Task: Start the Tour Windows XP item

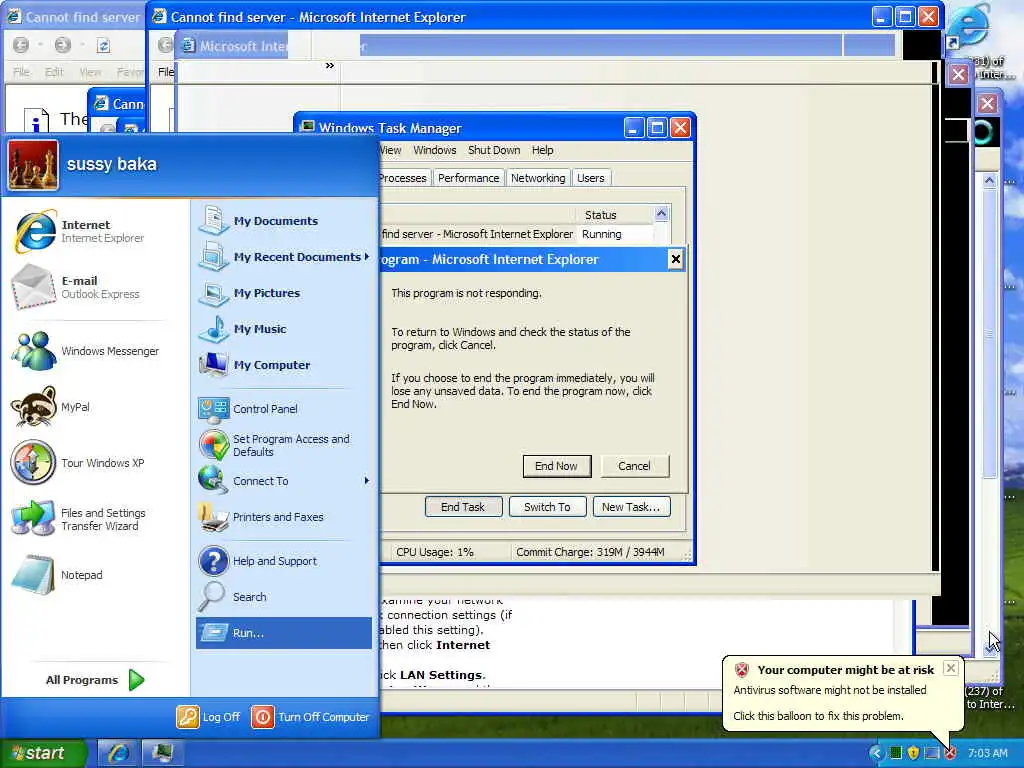Action: coord(91,463)
